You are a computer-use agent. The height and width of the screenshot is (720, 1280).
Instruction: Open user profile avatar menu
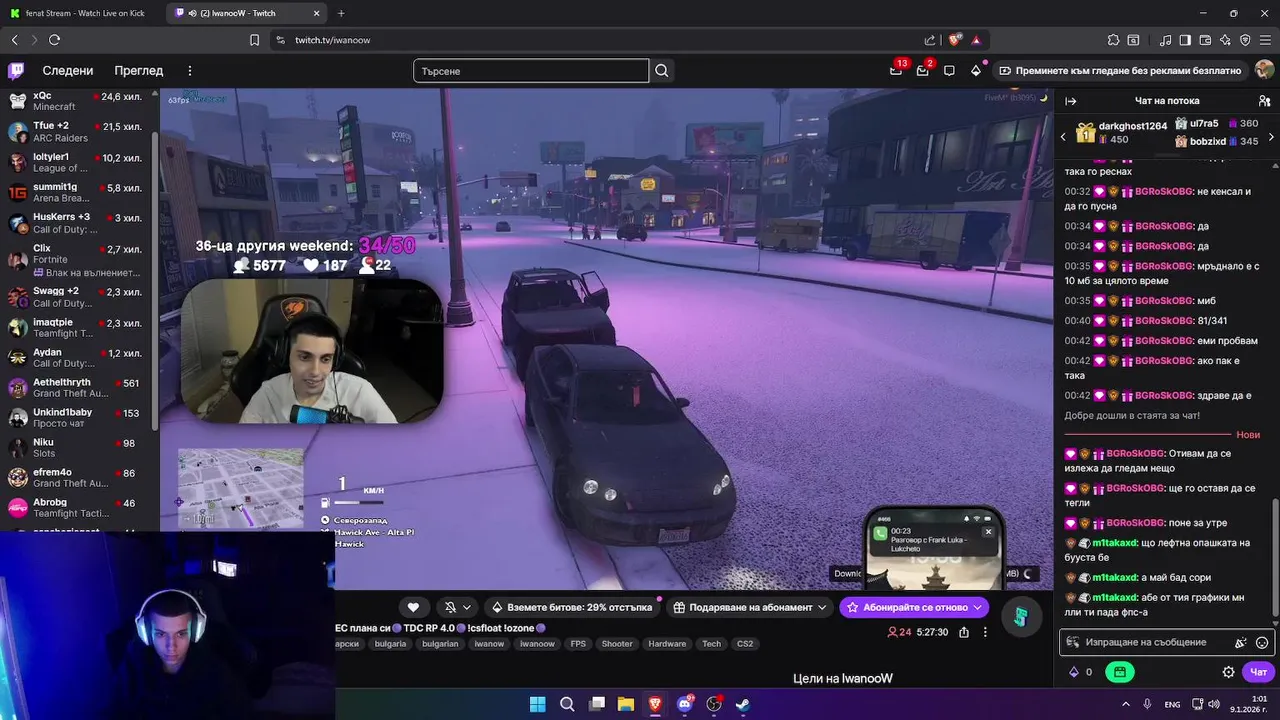(x=1264, y=71)
